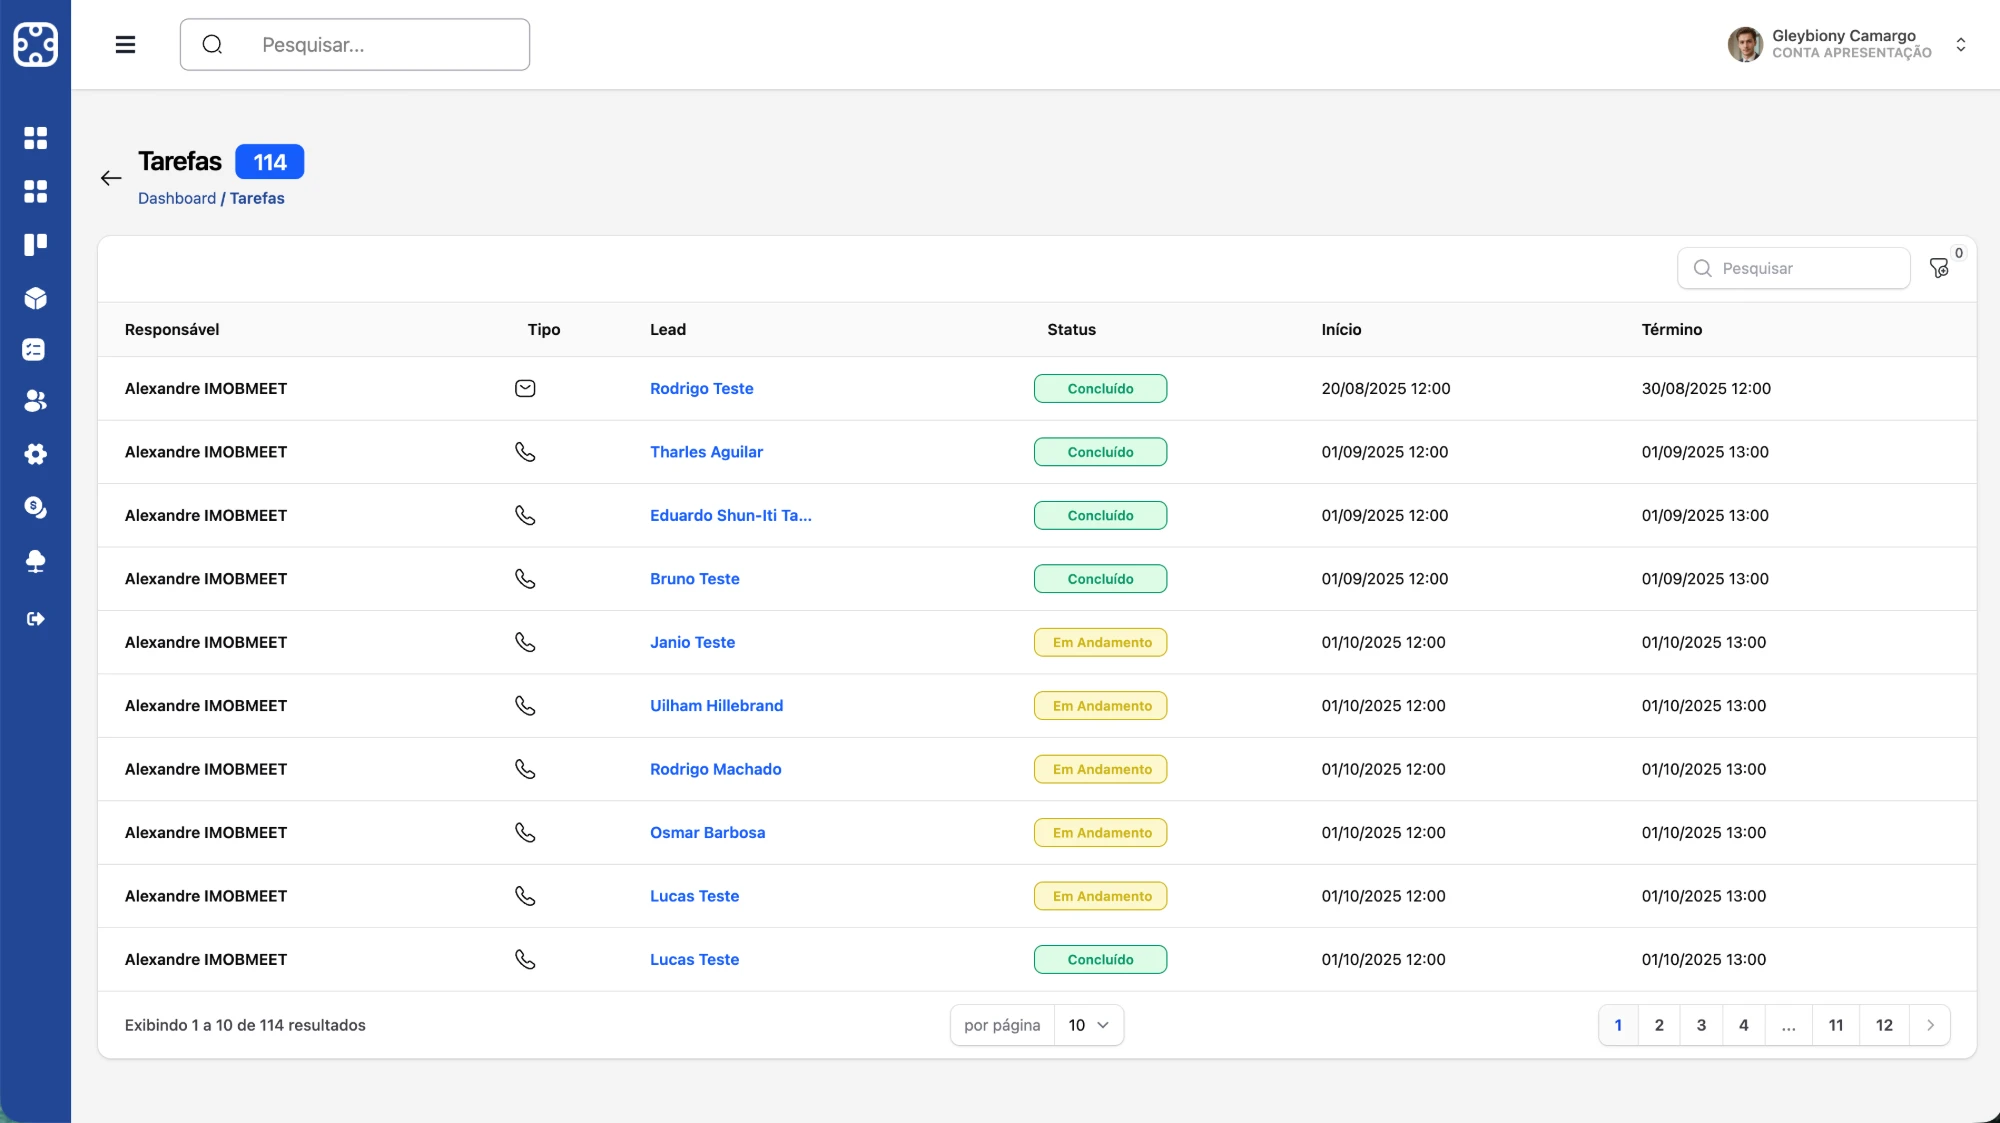
Task: Click the top Pesquisar... global search box
Action: [x=355, y=44]
